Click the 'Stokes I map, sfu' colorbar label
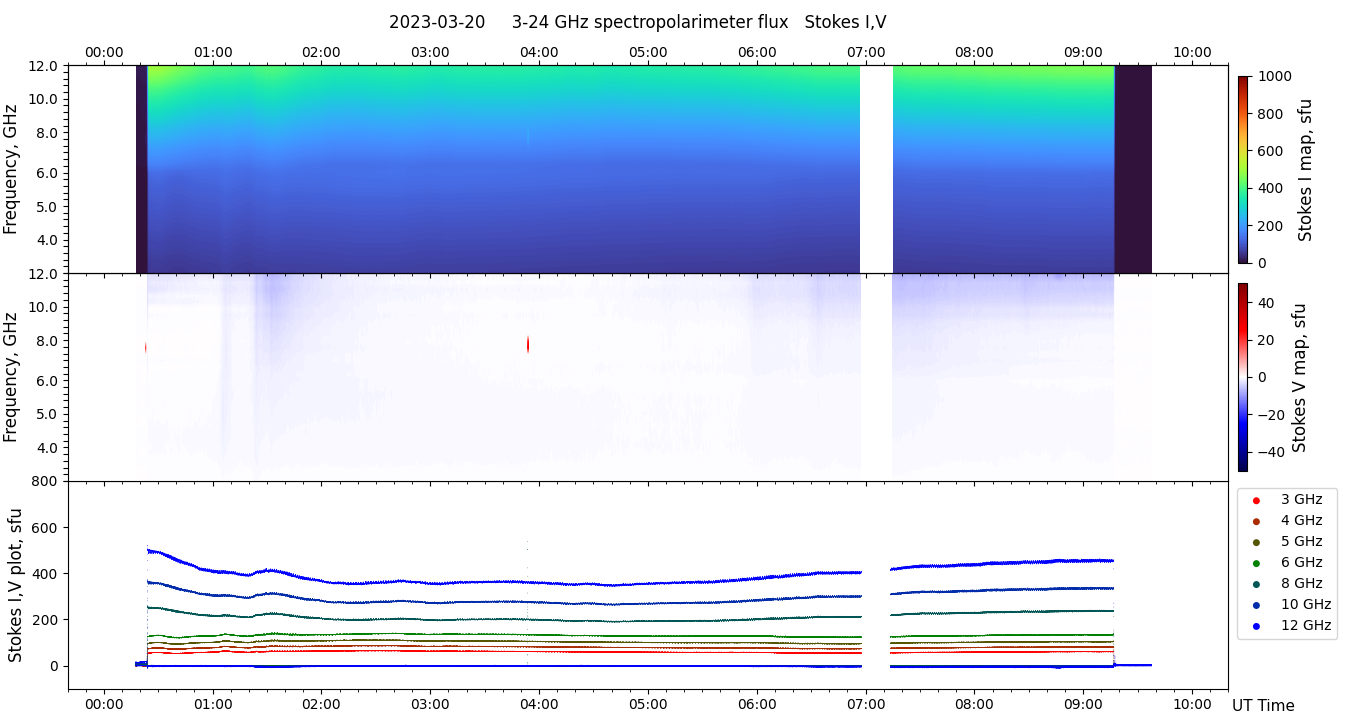 click(x=1305, y=170)
